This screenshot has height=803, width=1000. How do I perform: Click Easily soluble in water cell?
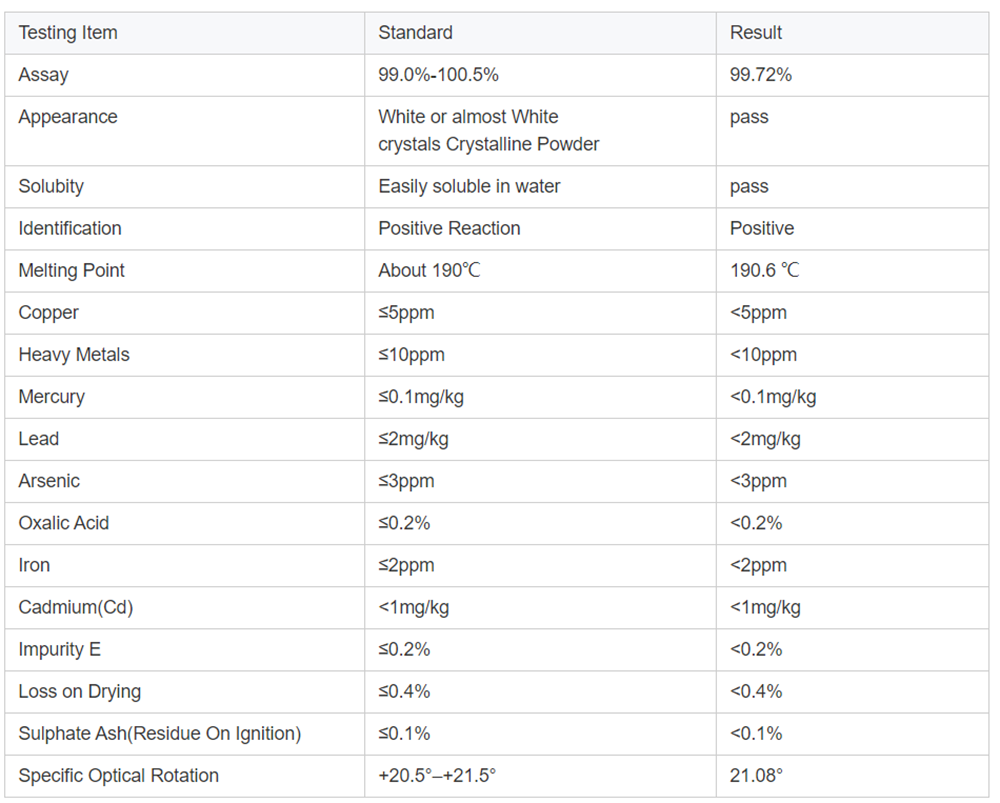pyautogui.click(x=469, y=186)
